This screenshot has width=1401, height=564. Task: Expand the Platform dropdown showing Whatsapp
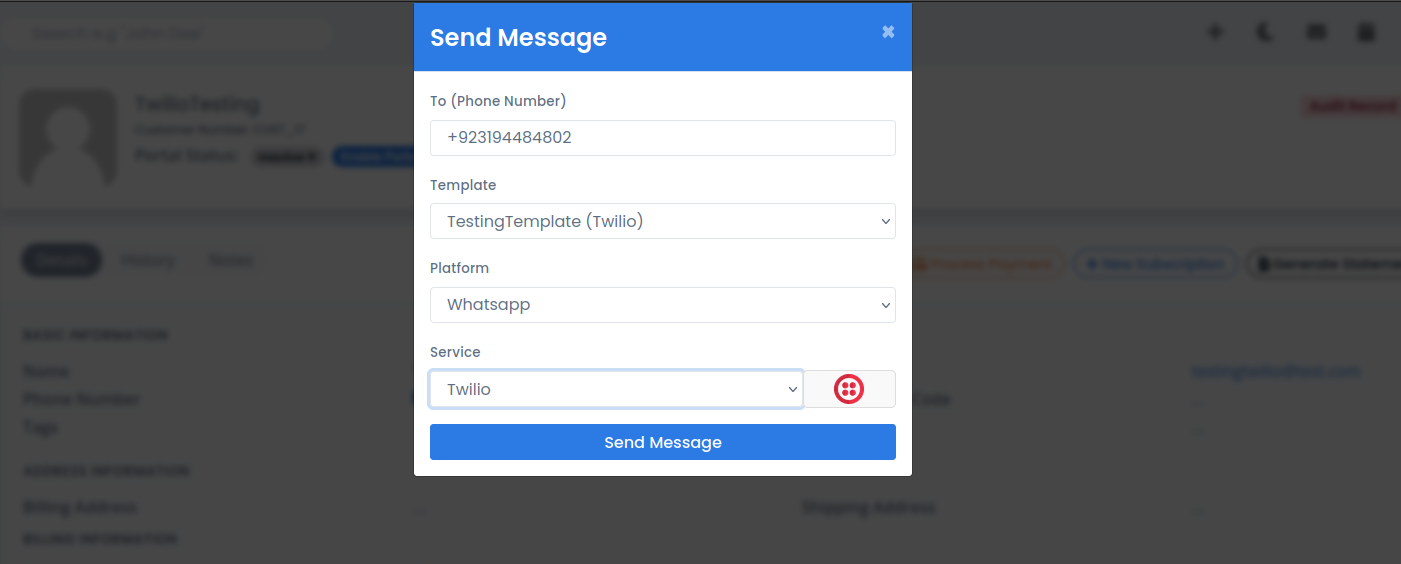click(663, 305)
